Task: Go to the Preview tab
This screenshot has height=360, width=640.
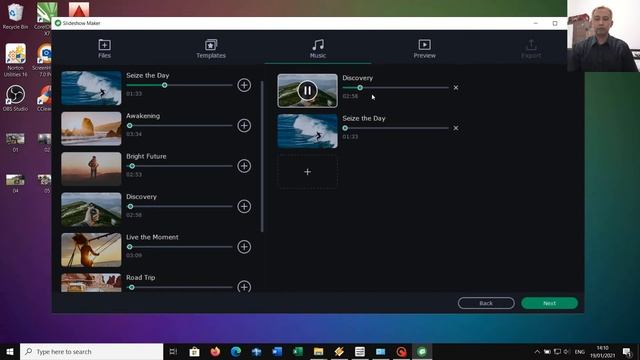Action: point(424,49)
